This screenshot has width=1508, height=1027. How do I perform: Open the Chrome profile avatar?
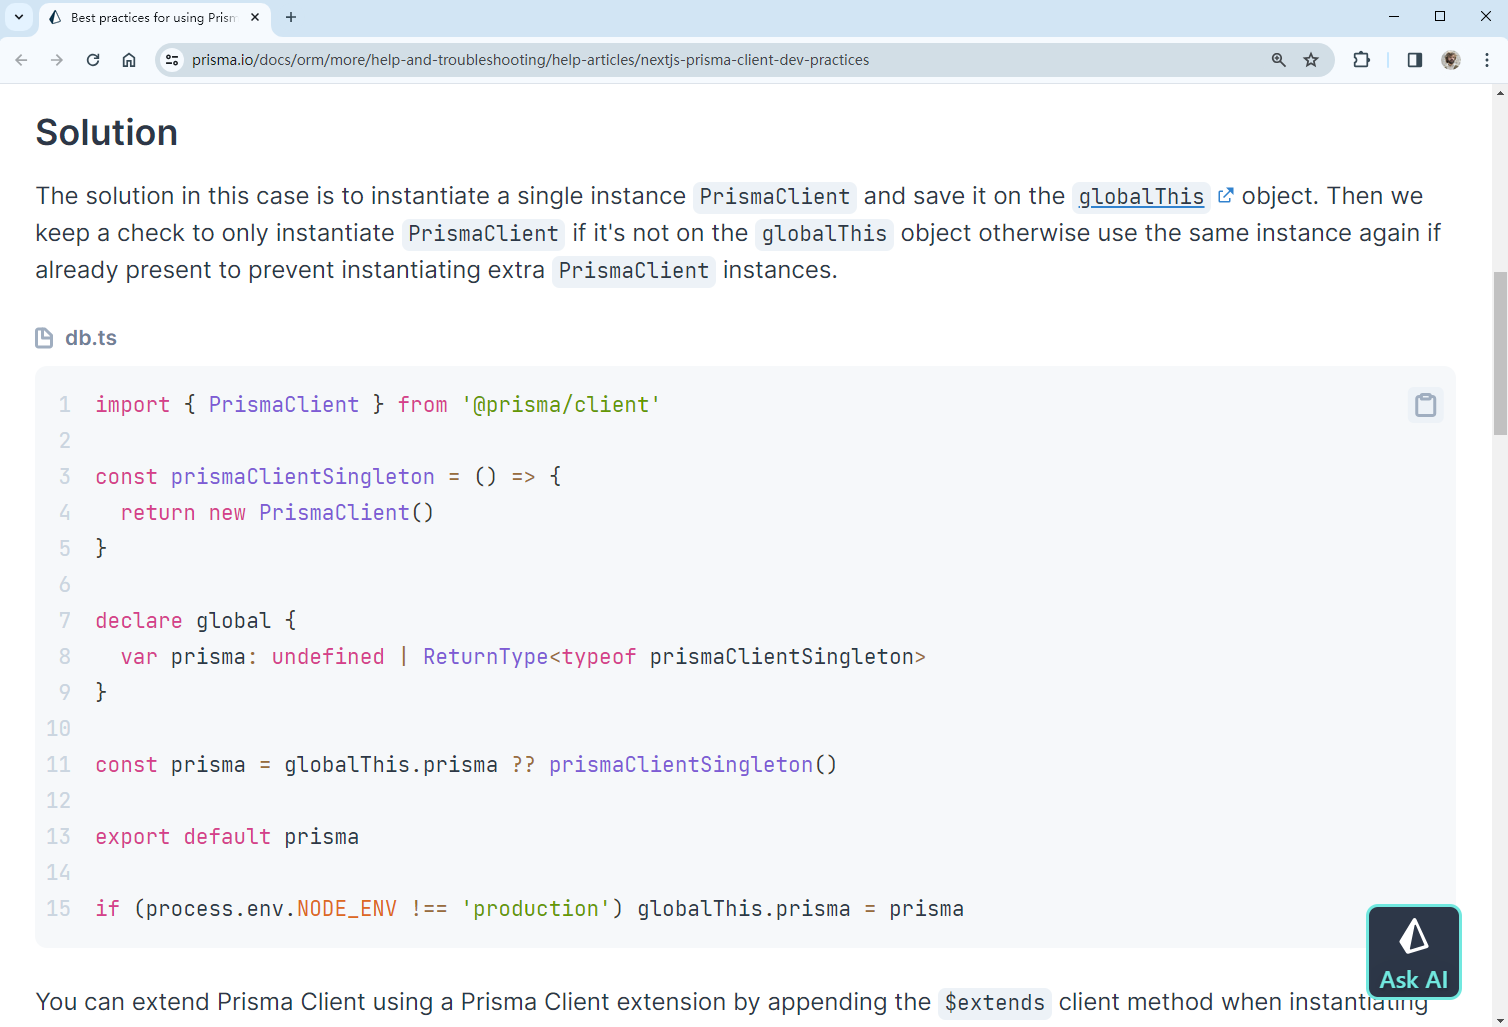point(1451,60)
